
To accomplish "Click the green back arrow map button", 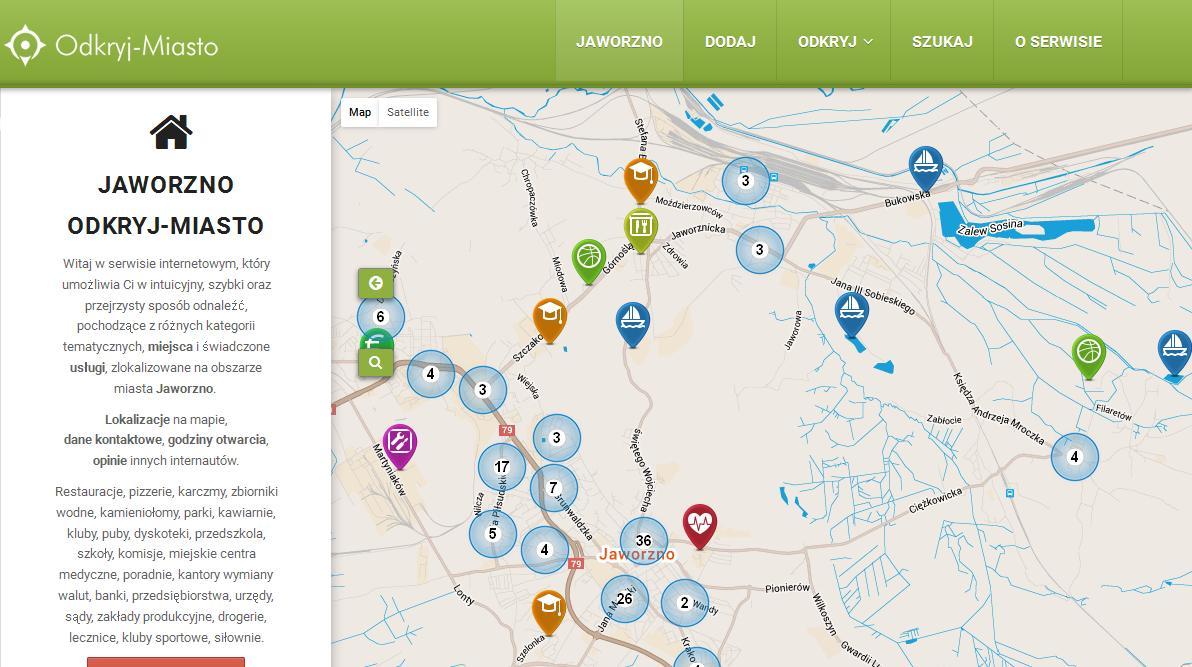I will tap(376, 283).
